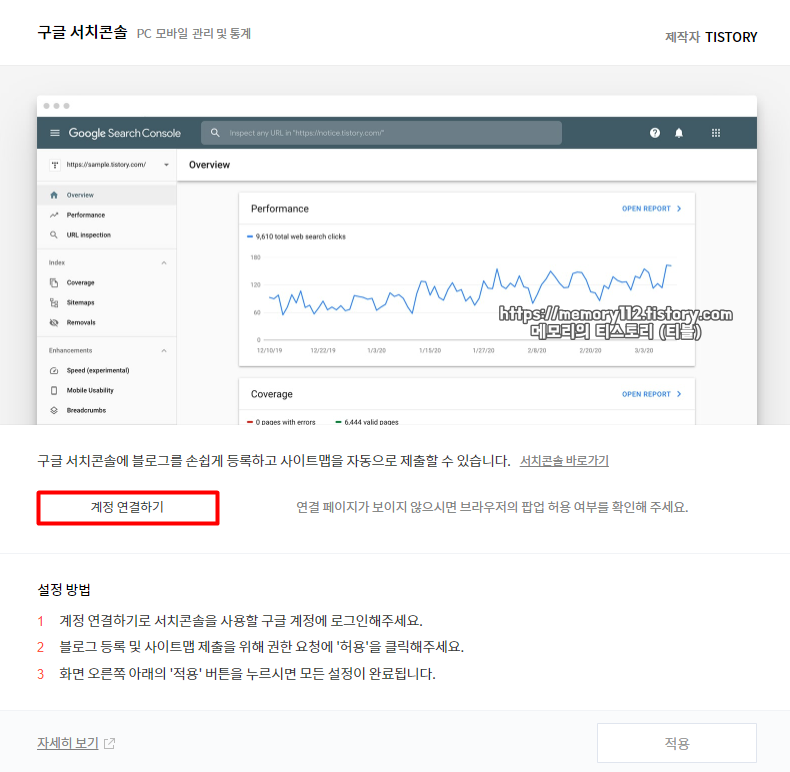The width and height of the screenshot is (790, 772).
Task: Click the TISTORY creator label
Action: pyautogui.click(x=731, y=37)
